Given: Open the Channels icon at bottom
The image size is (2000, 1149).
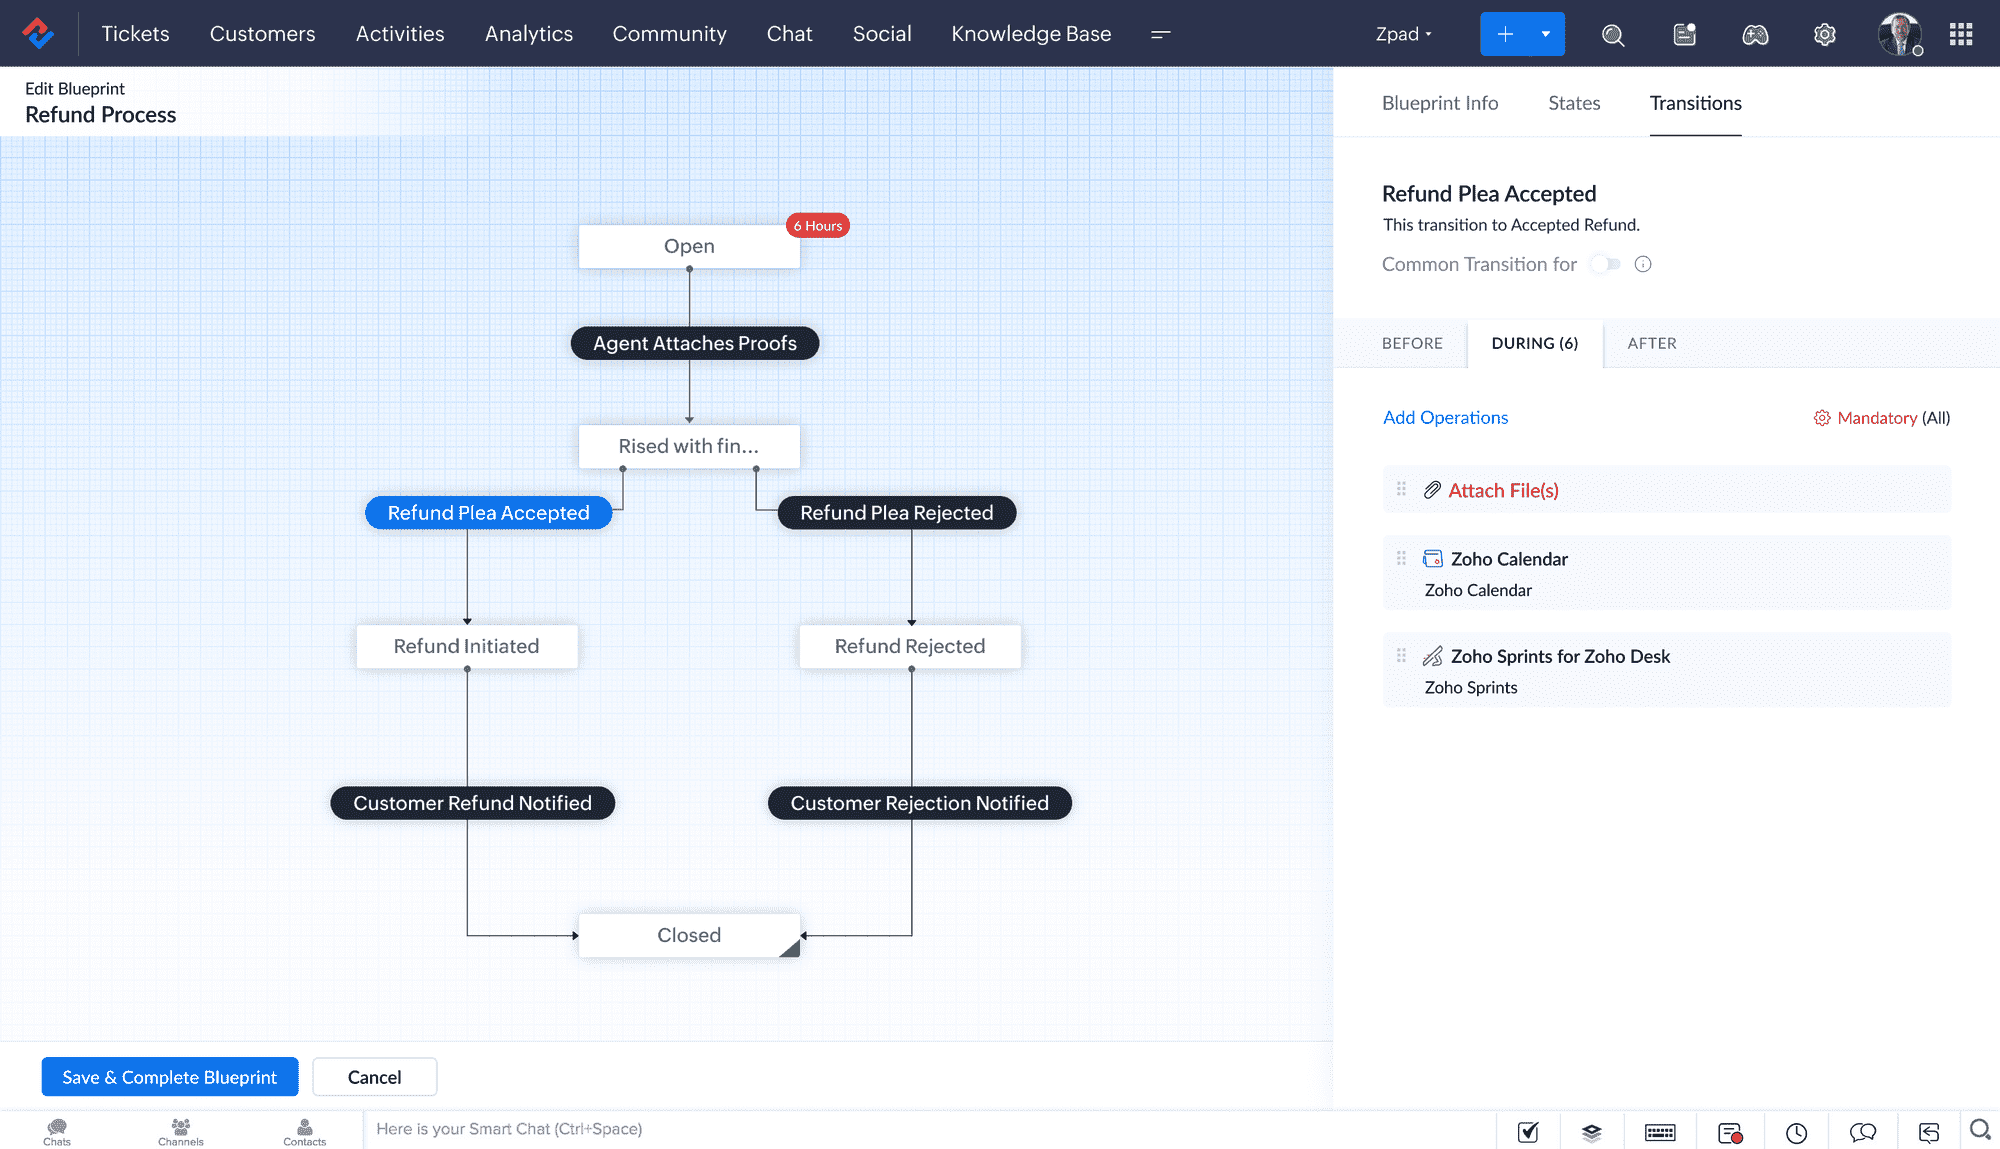Looking at the screenshot, I should [x=181, y=1131].
